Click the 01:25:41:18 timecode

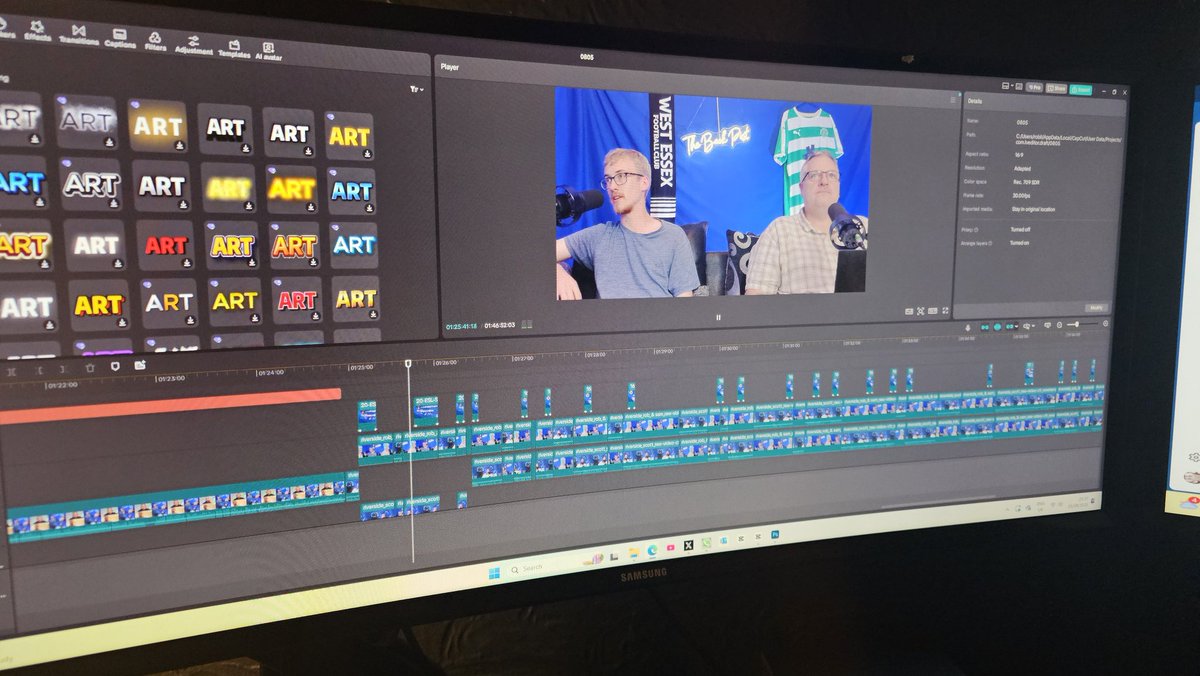point(461,325)
